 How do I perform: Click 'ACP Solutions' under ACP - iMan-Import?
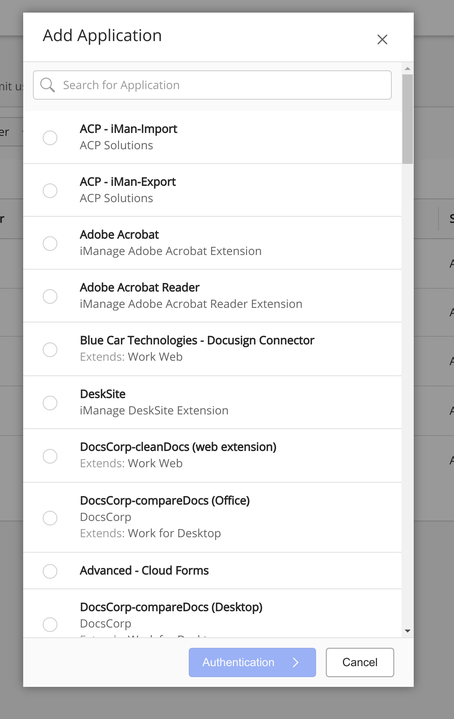[x=116, y=145]
